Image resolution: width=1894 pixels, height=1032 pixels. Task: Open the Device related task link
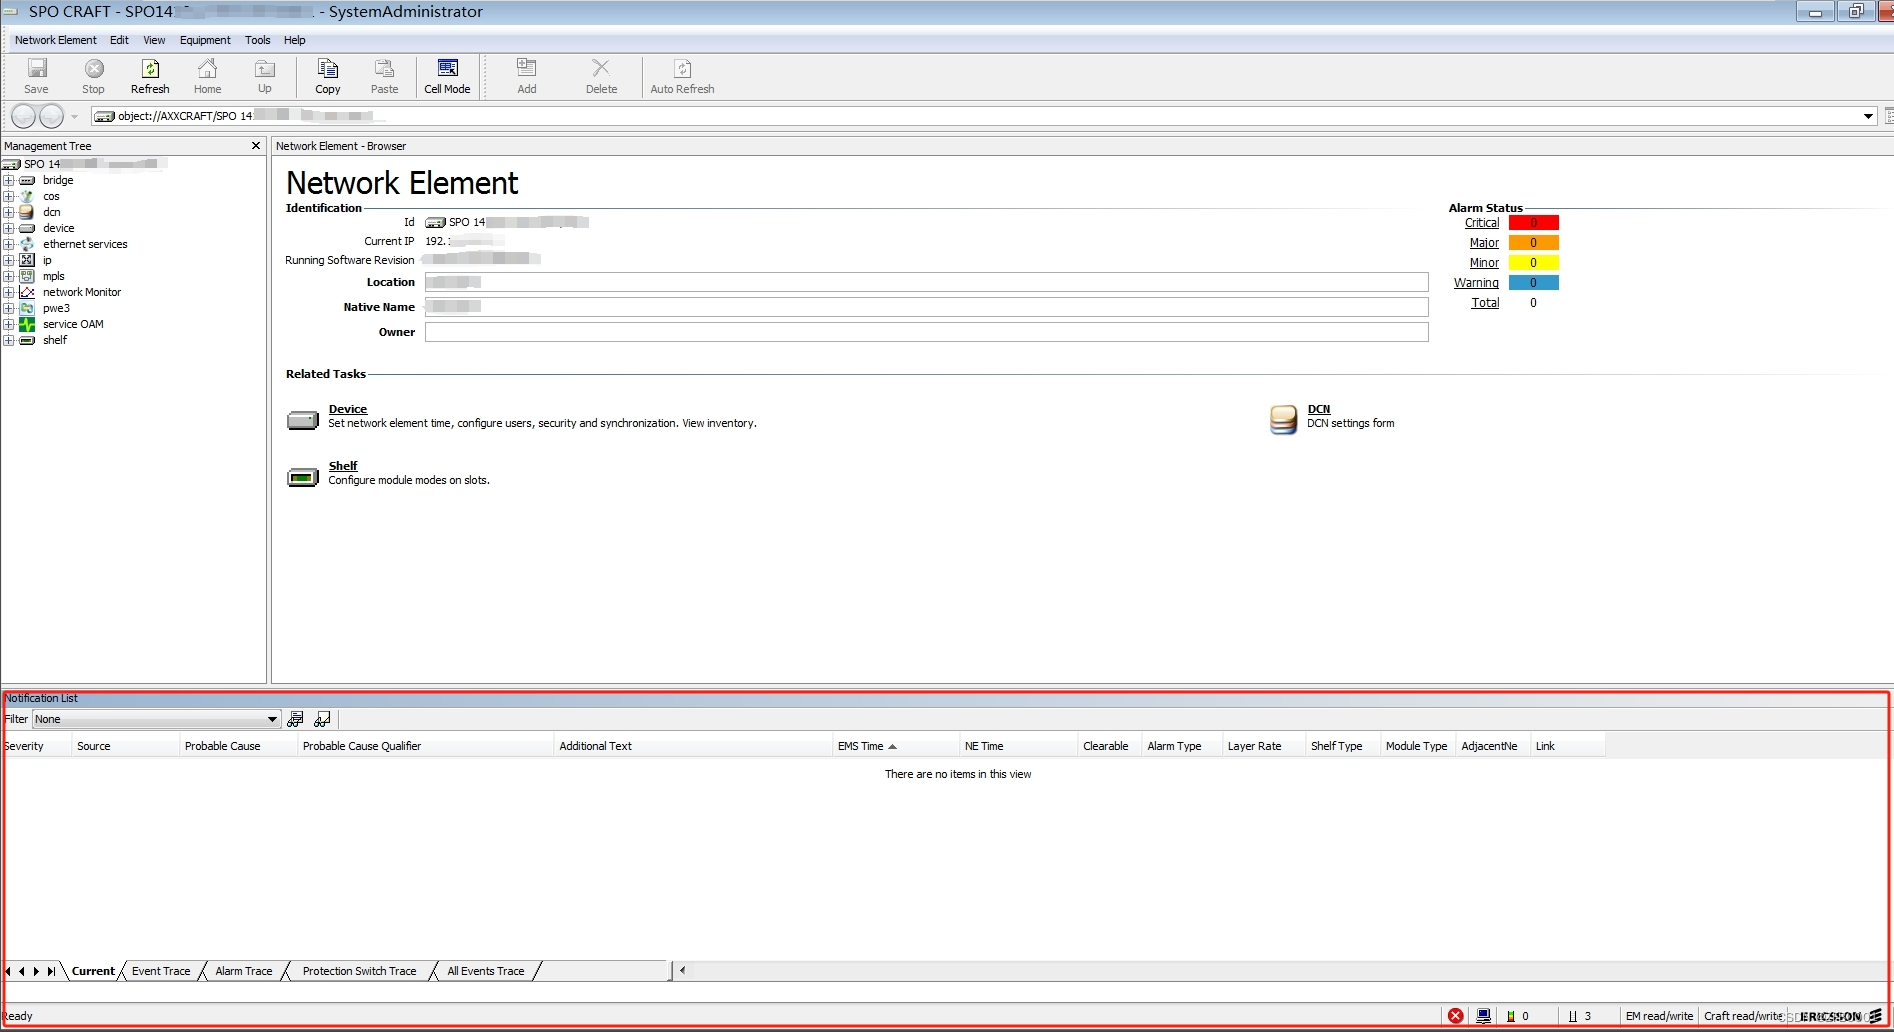click(348, 409)
